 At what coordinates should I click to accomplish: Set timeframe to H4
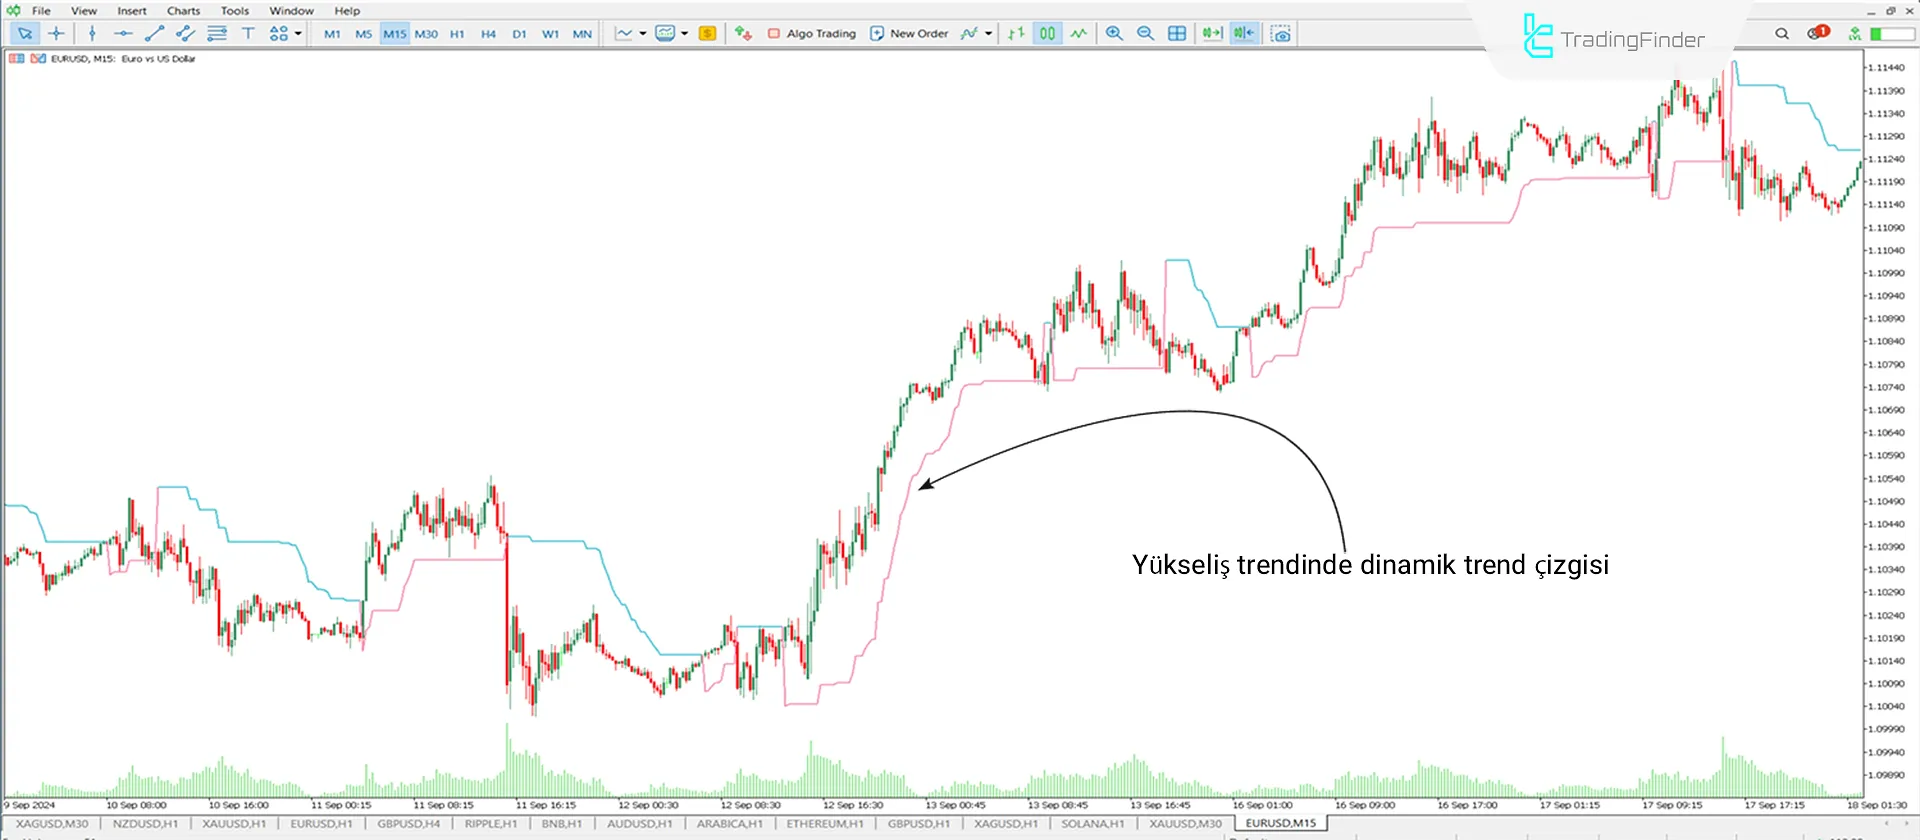488,34
